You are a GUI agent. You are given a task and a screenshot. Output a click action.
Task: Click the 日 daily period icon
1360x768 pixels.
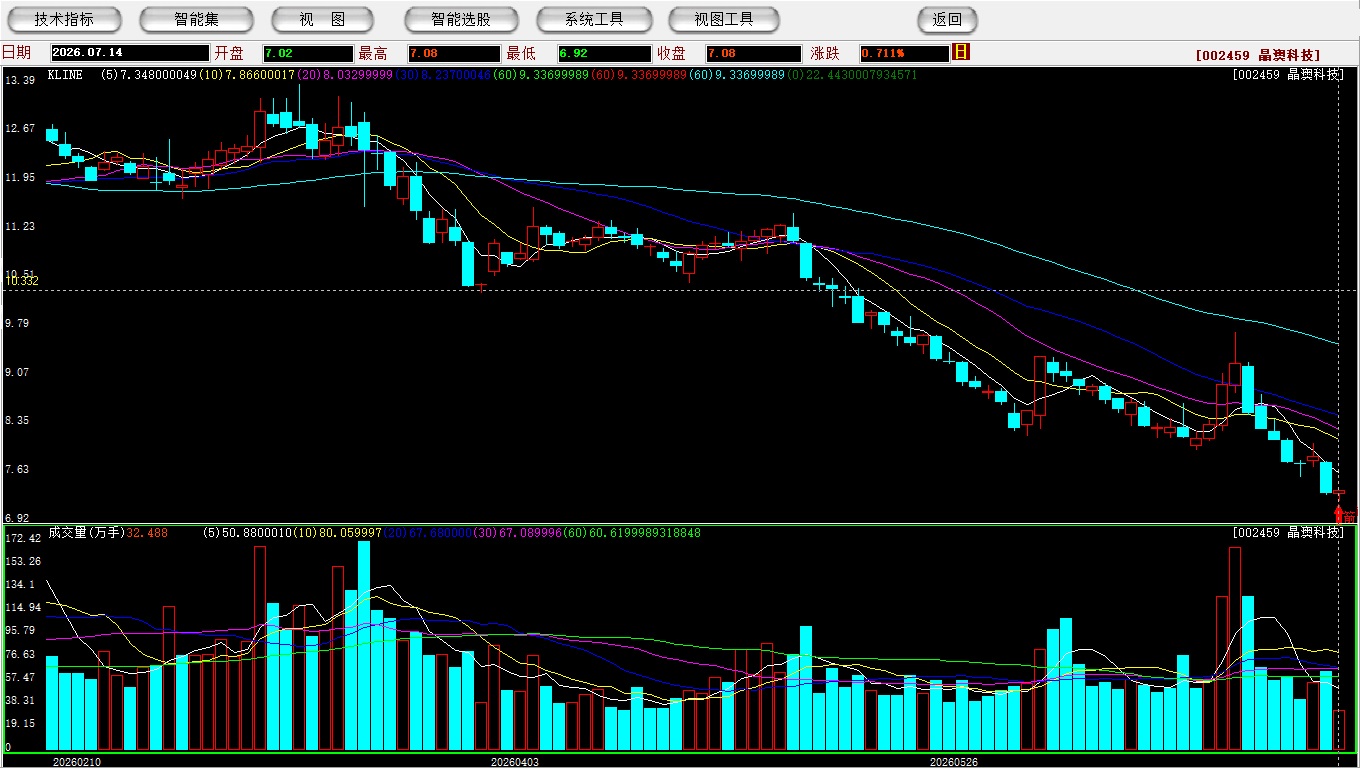tap(961, 52)
